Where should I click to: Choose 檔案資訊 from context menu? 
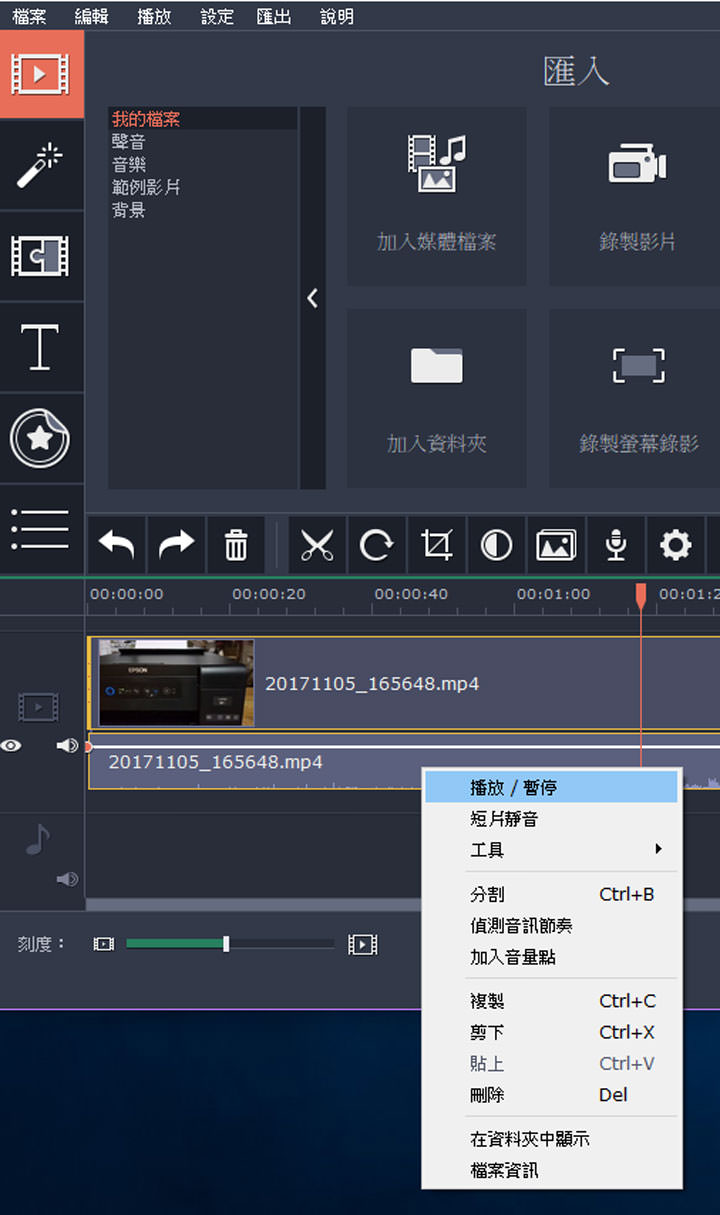(x=551, y=1170)
